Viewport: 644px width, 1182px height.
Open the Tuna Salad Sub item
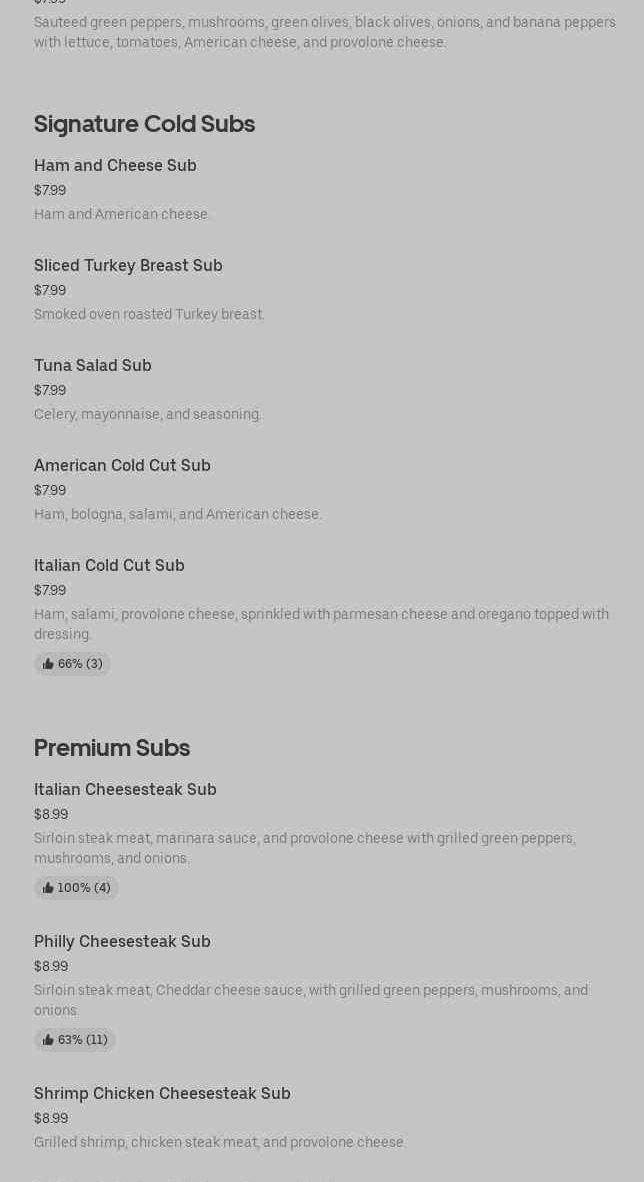pos(93,365)
